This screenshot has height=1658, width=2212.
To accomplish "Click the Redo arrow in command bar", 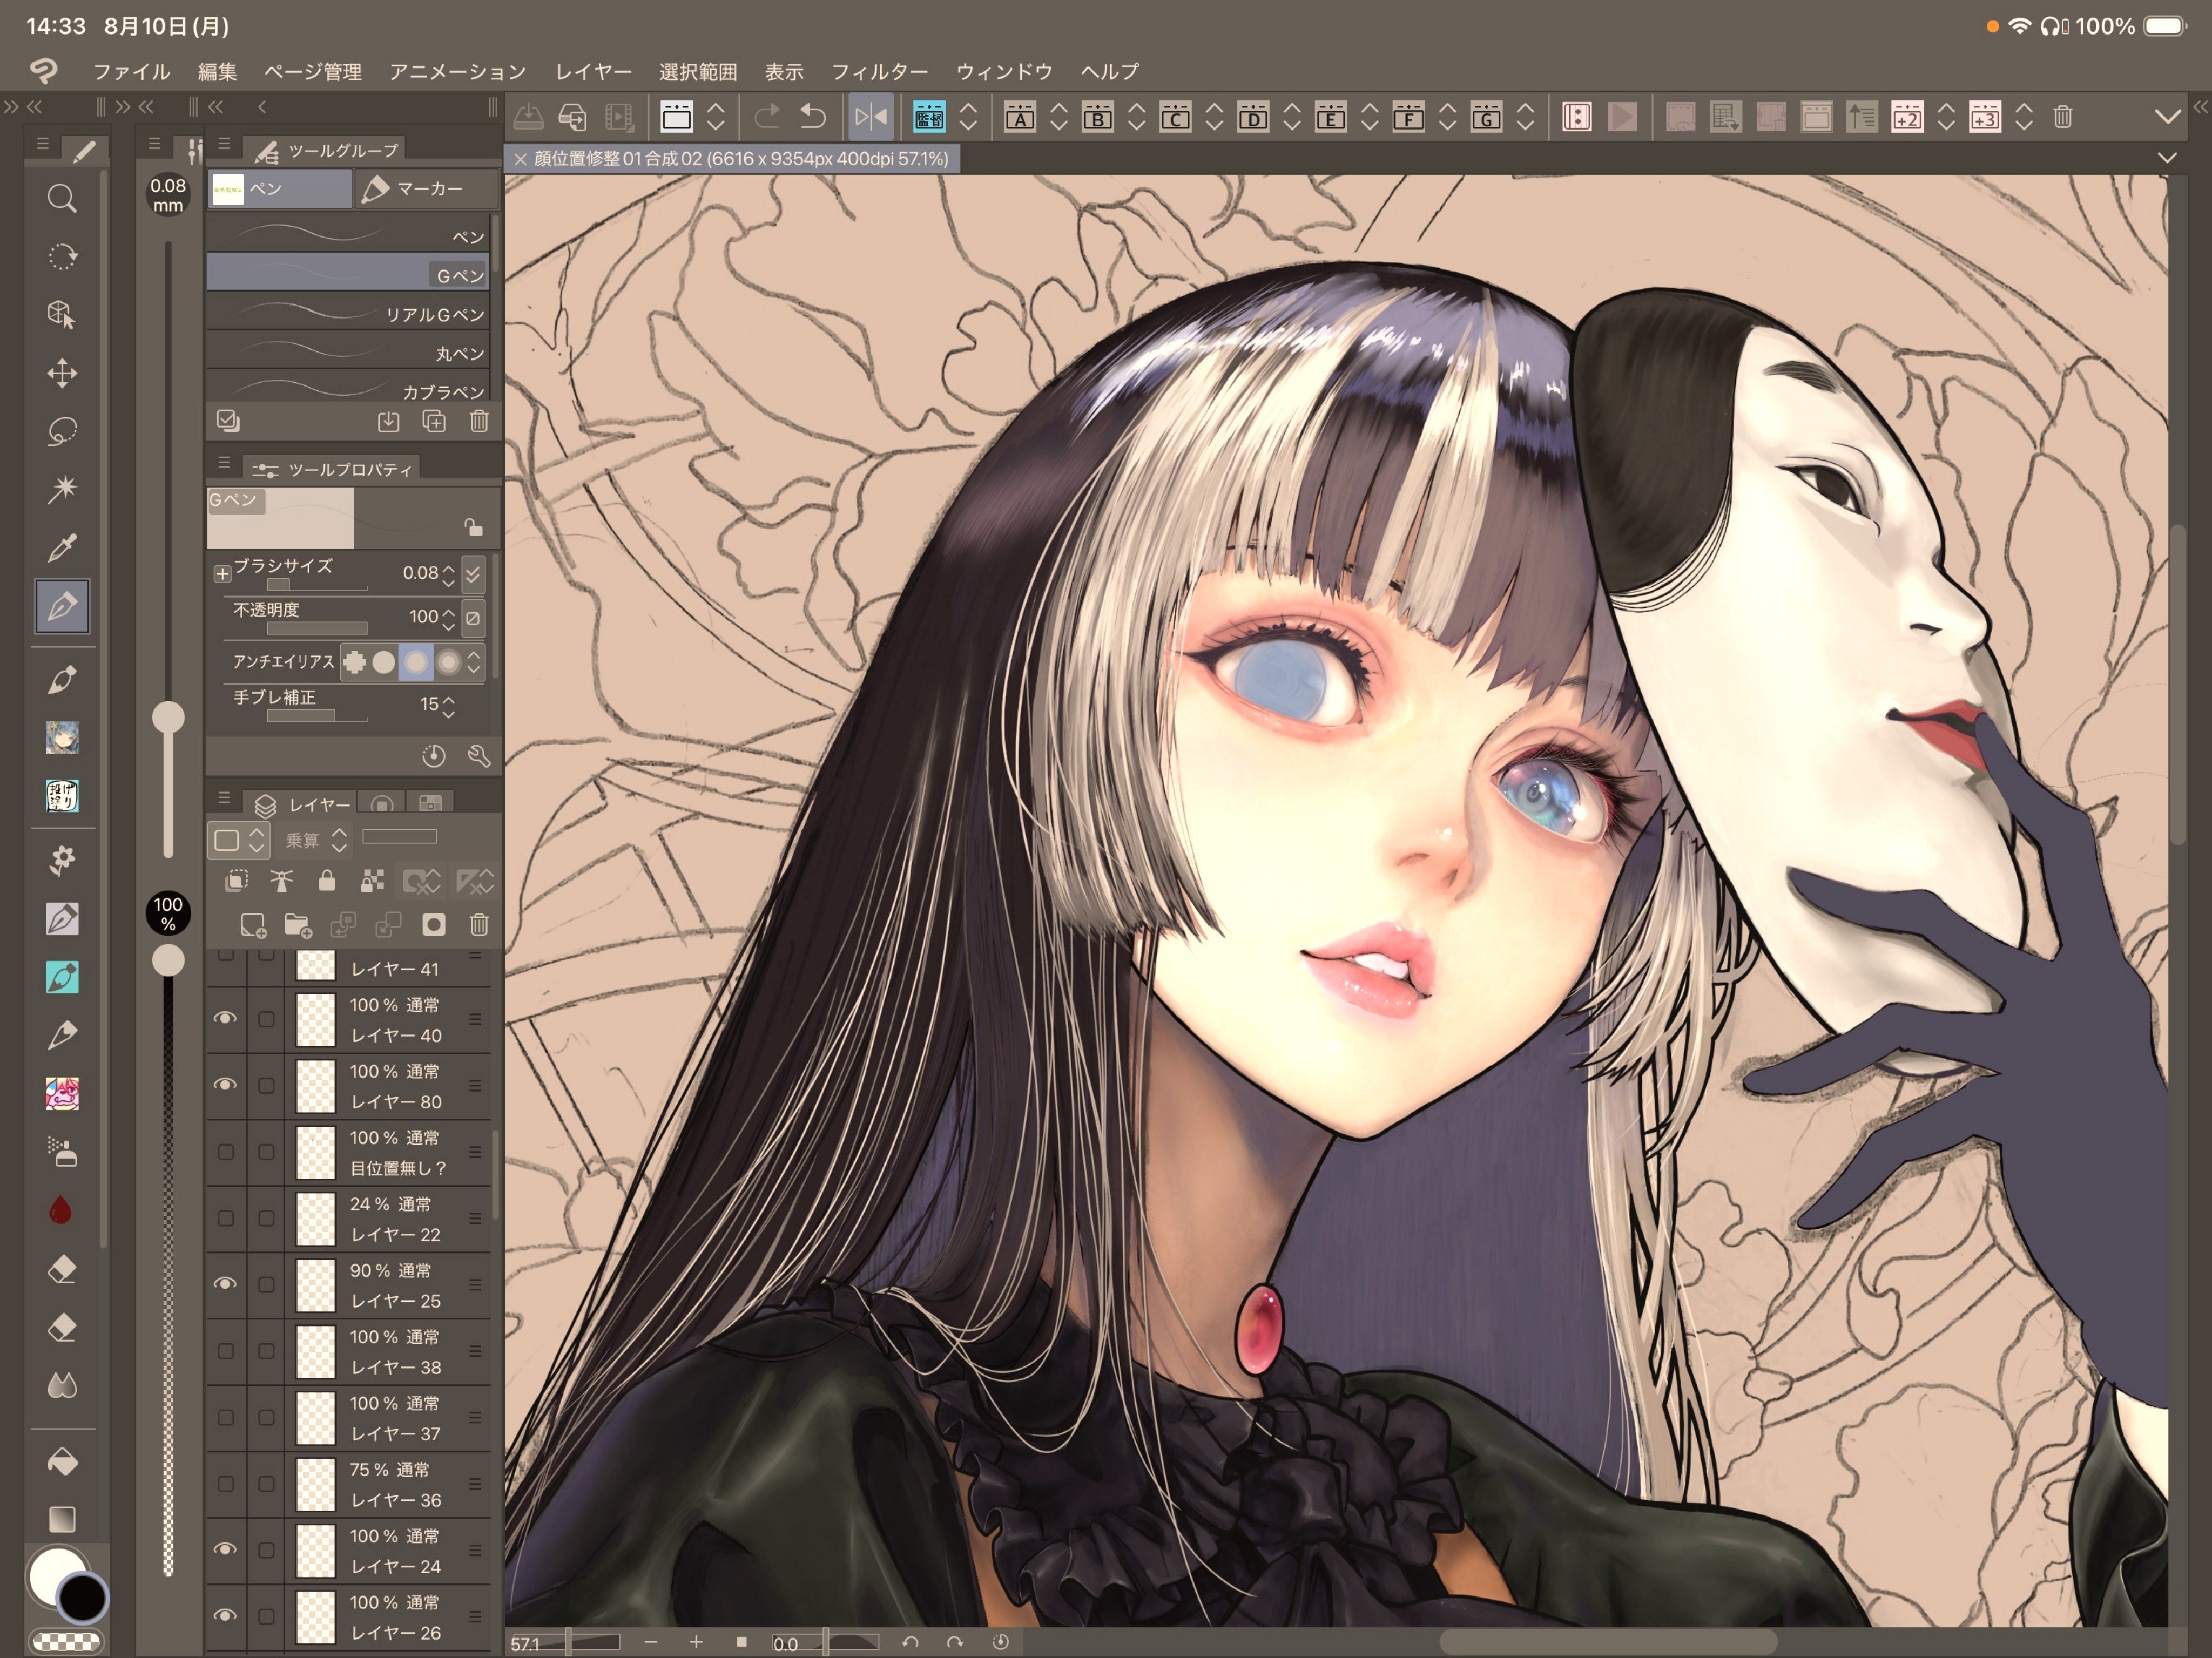I will point(767,117).
